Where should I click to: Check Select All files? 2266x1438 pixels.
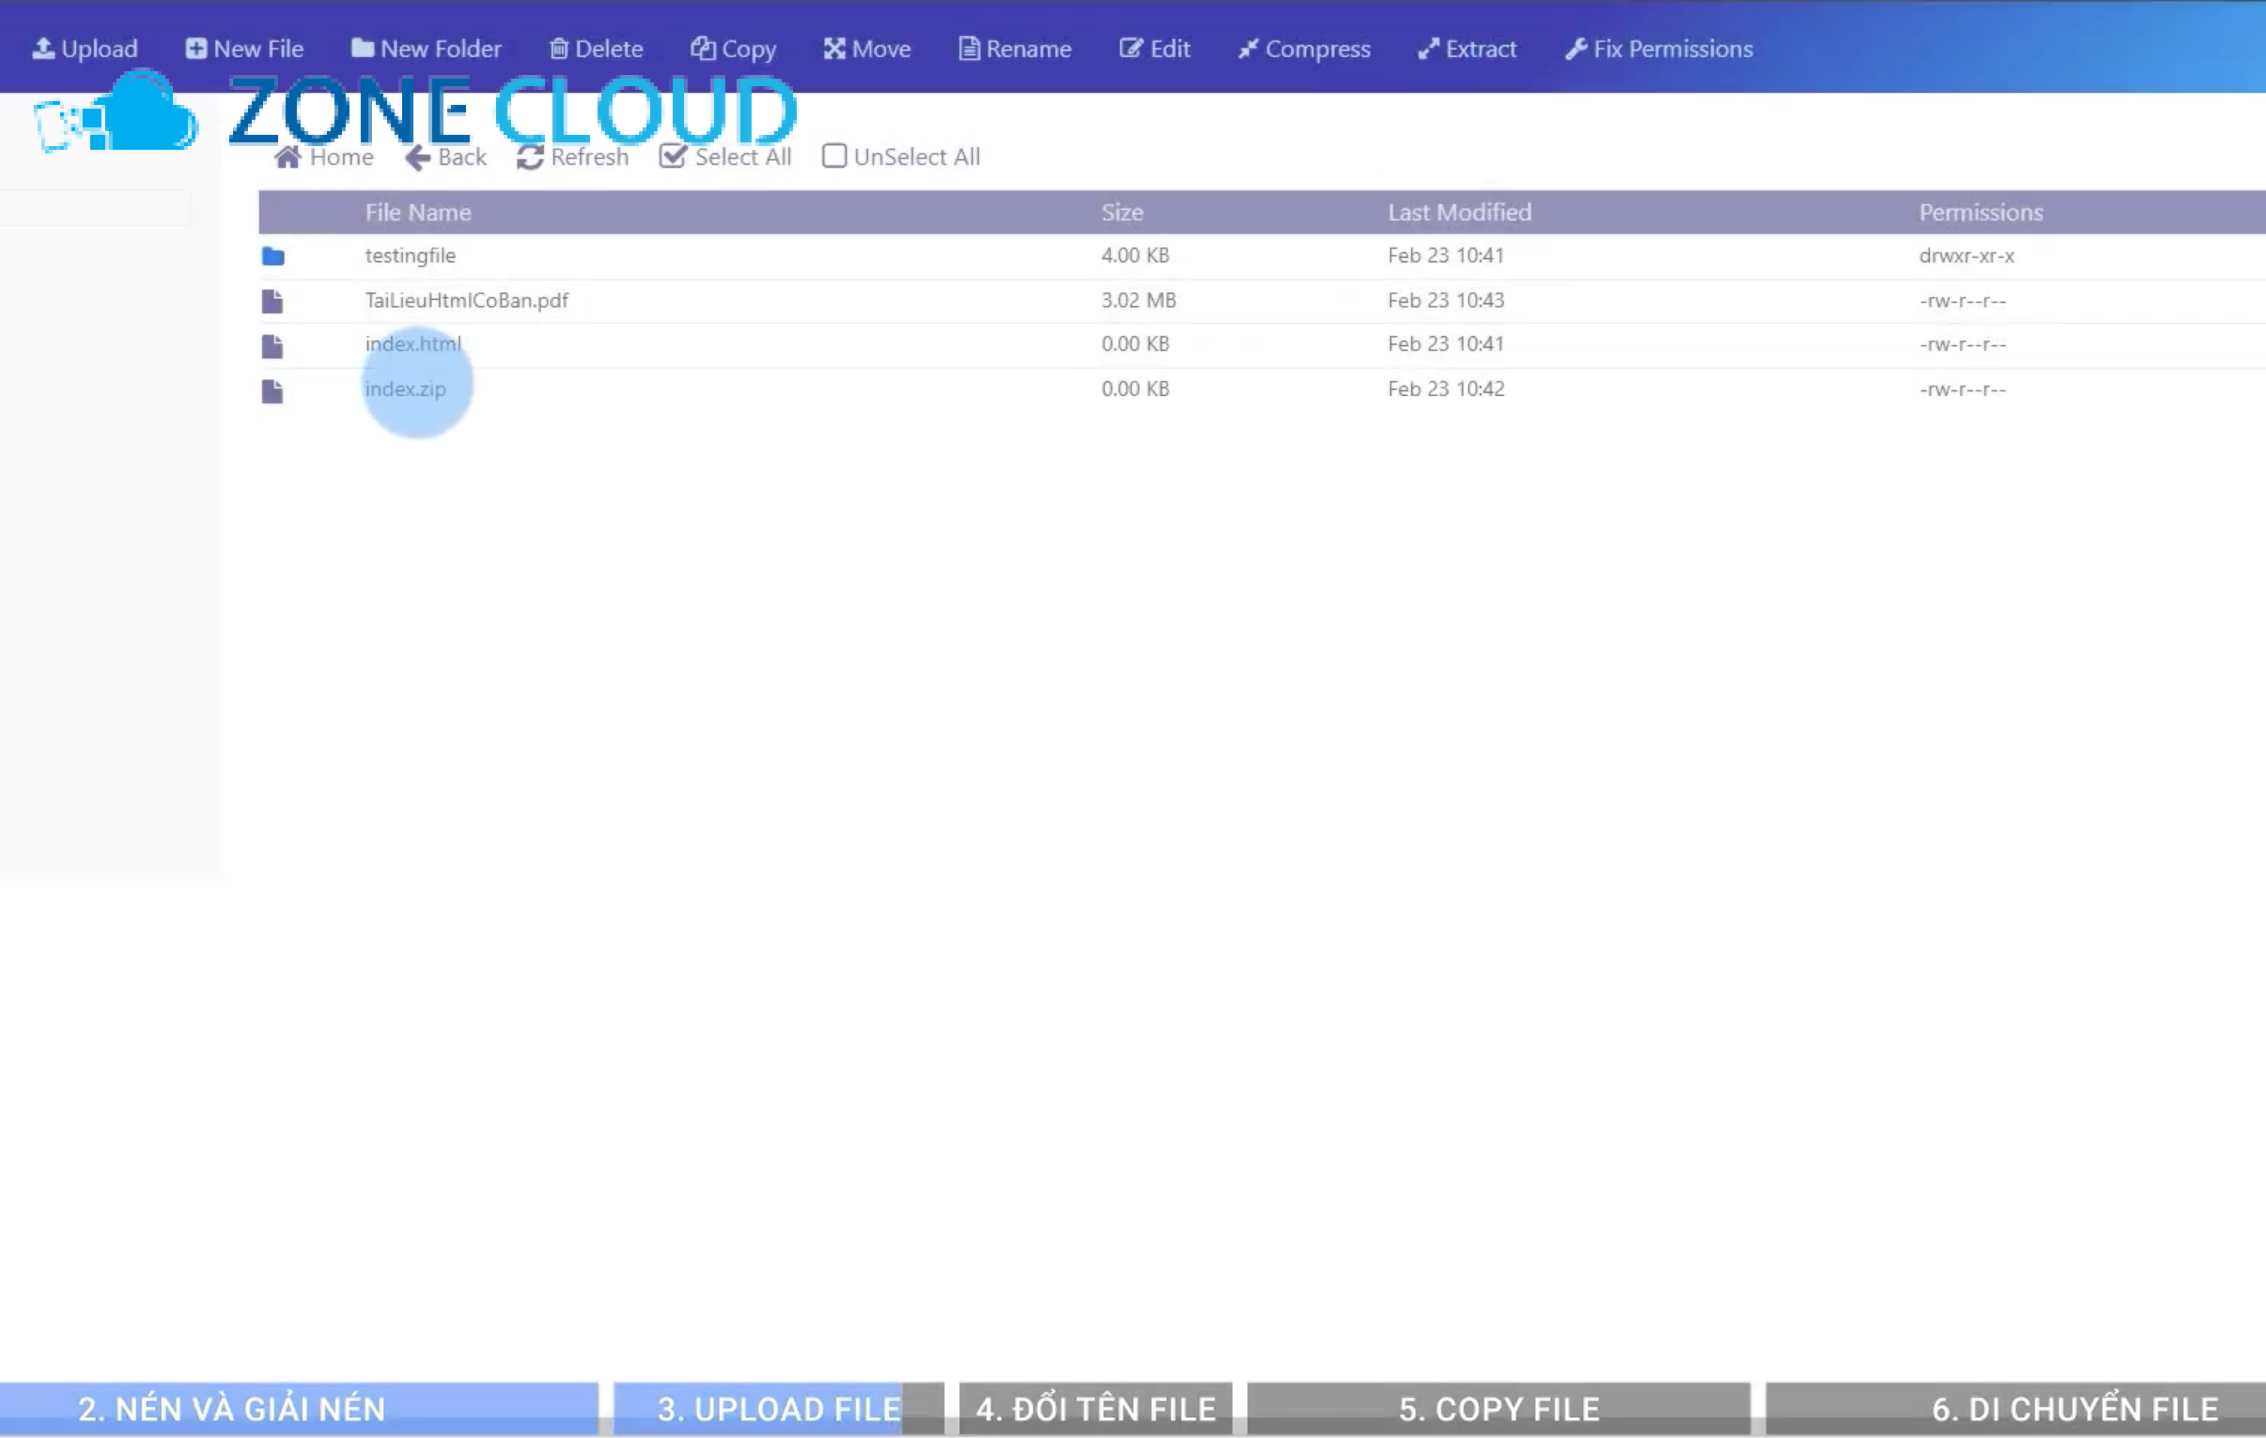click(x=726, y=157)
